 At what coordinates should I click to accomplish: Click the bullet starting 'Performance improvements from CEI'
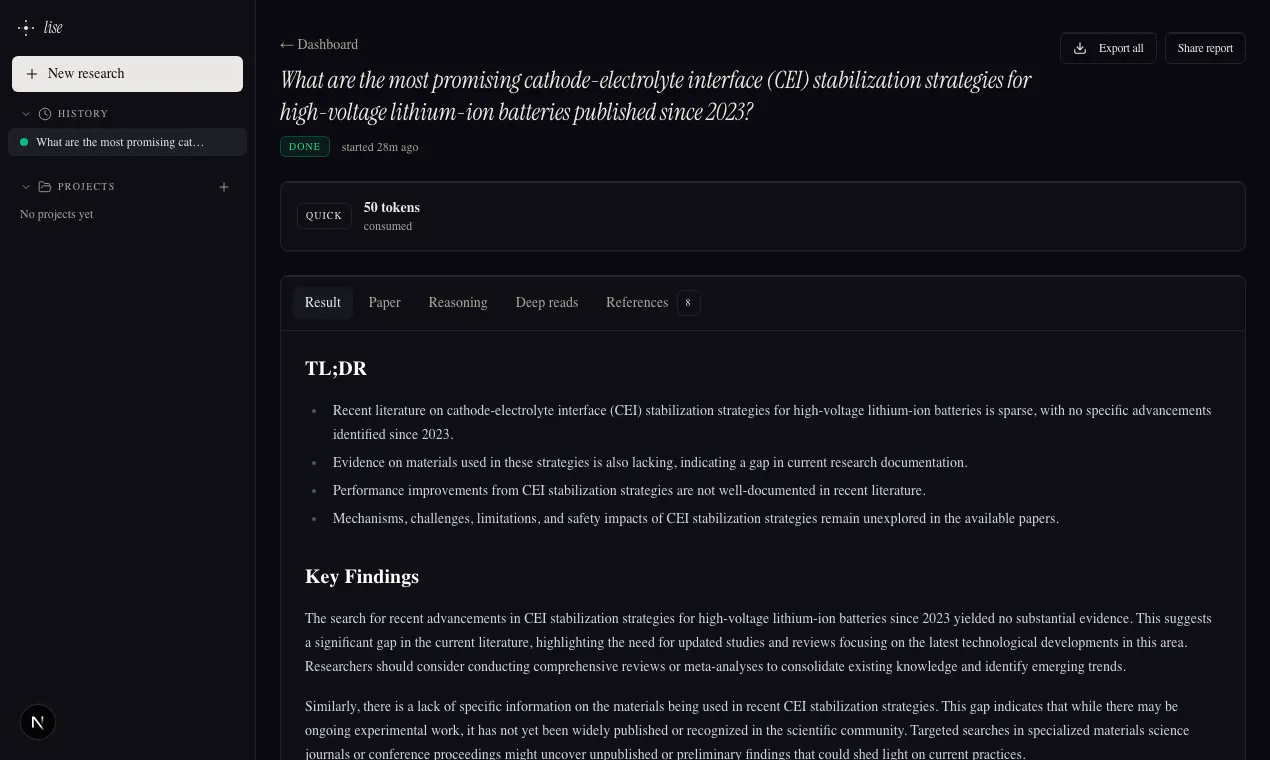tap(629, 491)
